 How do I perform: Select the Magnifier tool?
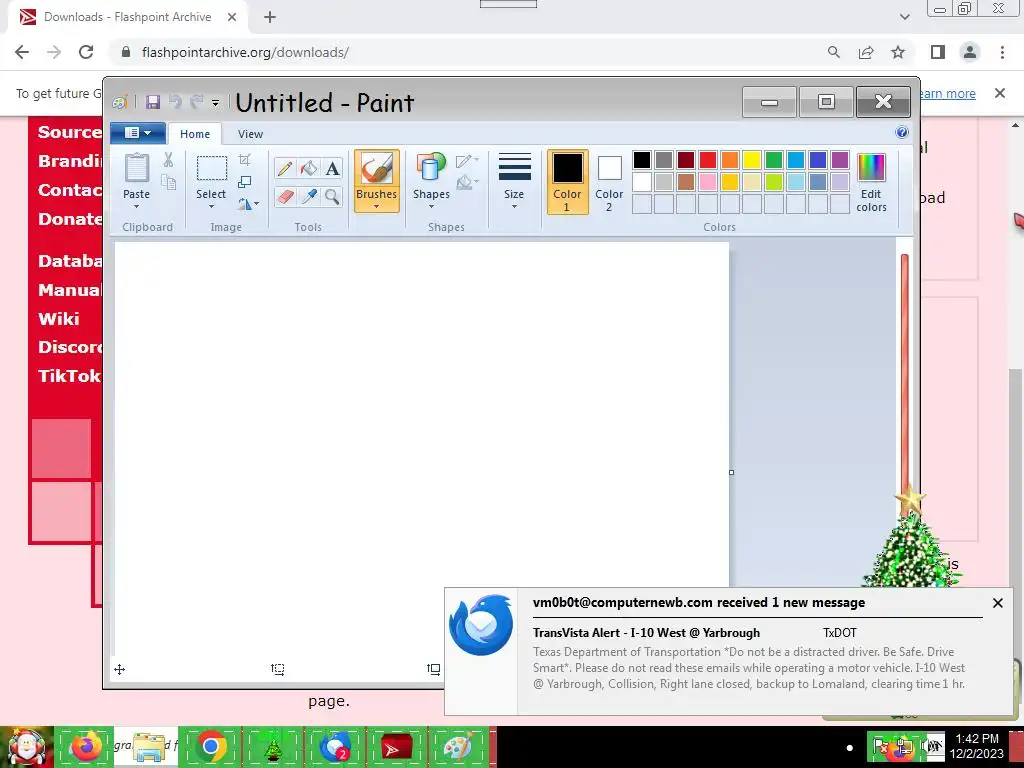(332, 196)
